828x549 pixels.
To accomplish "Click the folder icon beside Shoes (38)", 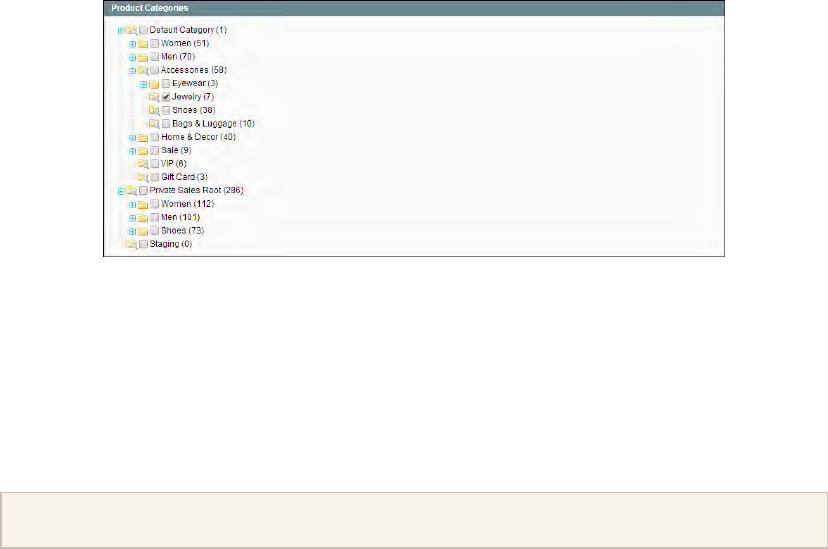I will 154,110.
